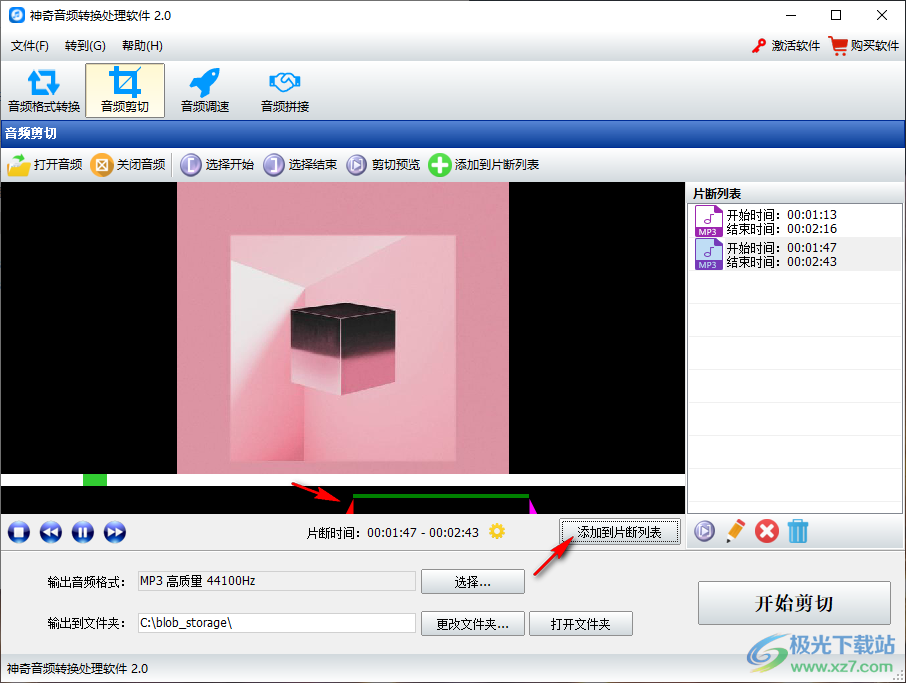Click red start marker on timeline
Viewport: 906px width, 683px height.
(350, 507)
